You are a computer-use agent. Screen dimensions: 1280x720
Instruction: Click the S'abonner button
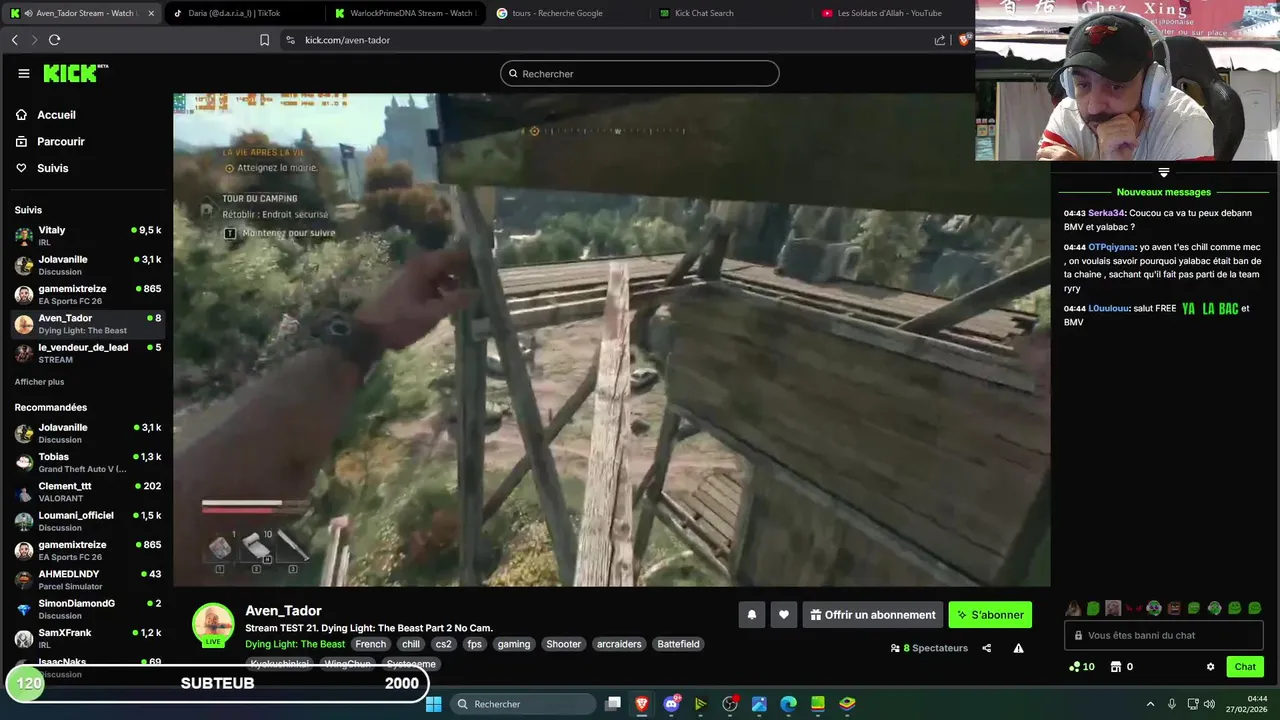point(990,615)
